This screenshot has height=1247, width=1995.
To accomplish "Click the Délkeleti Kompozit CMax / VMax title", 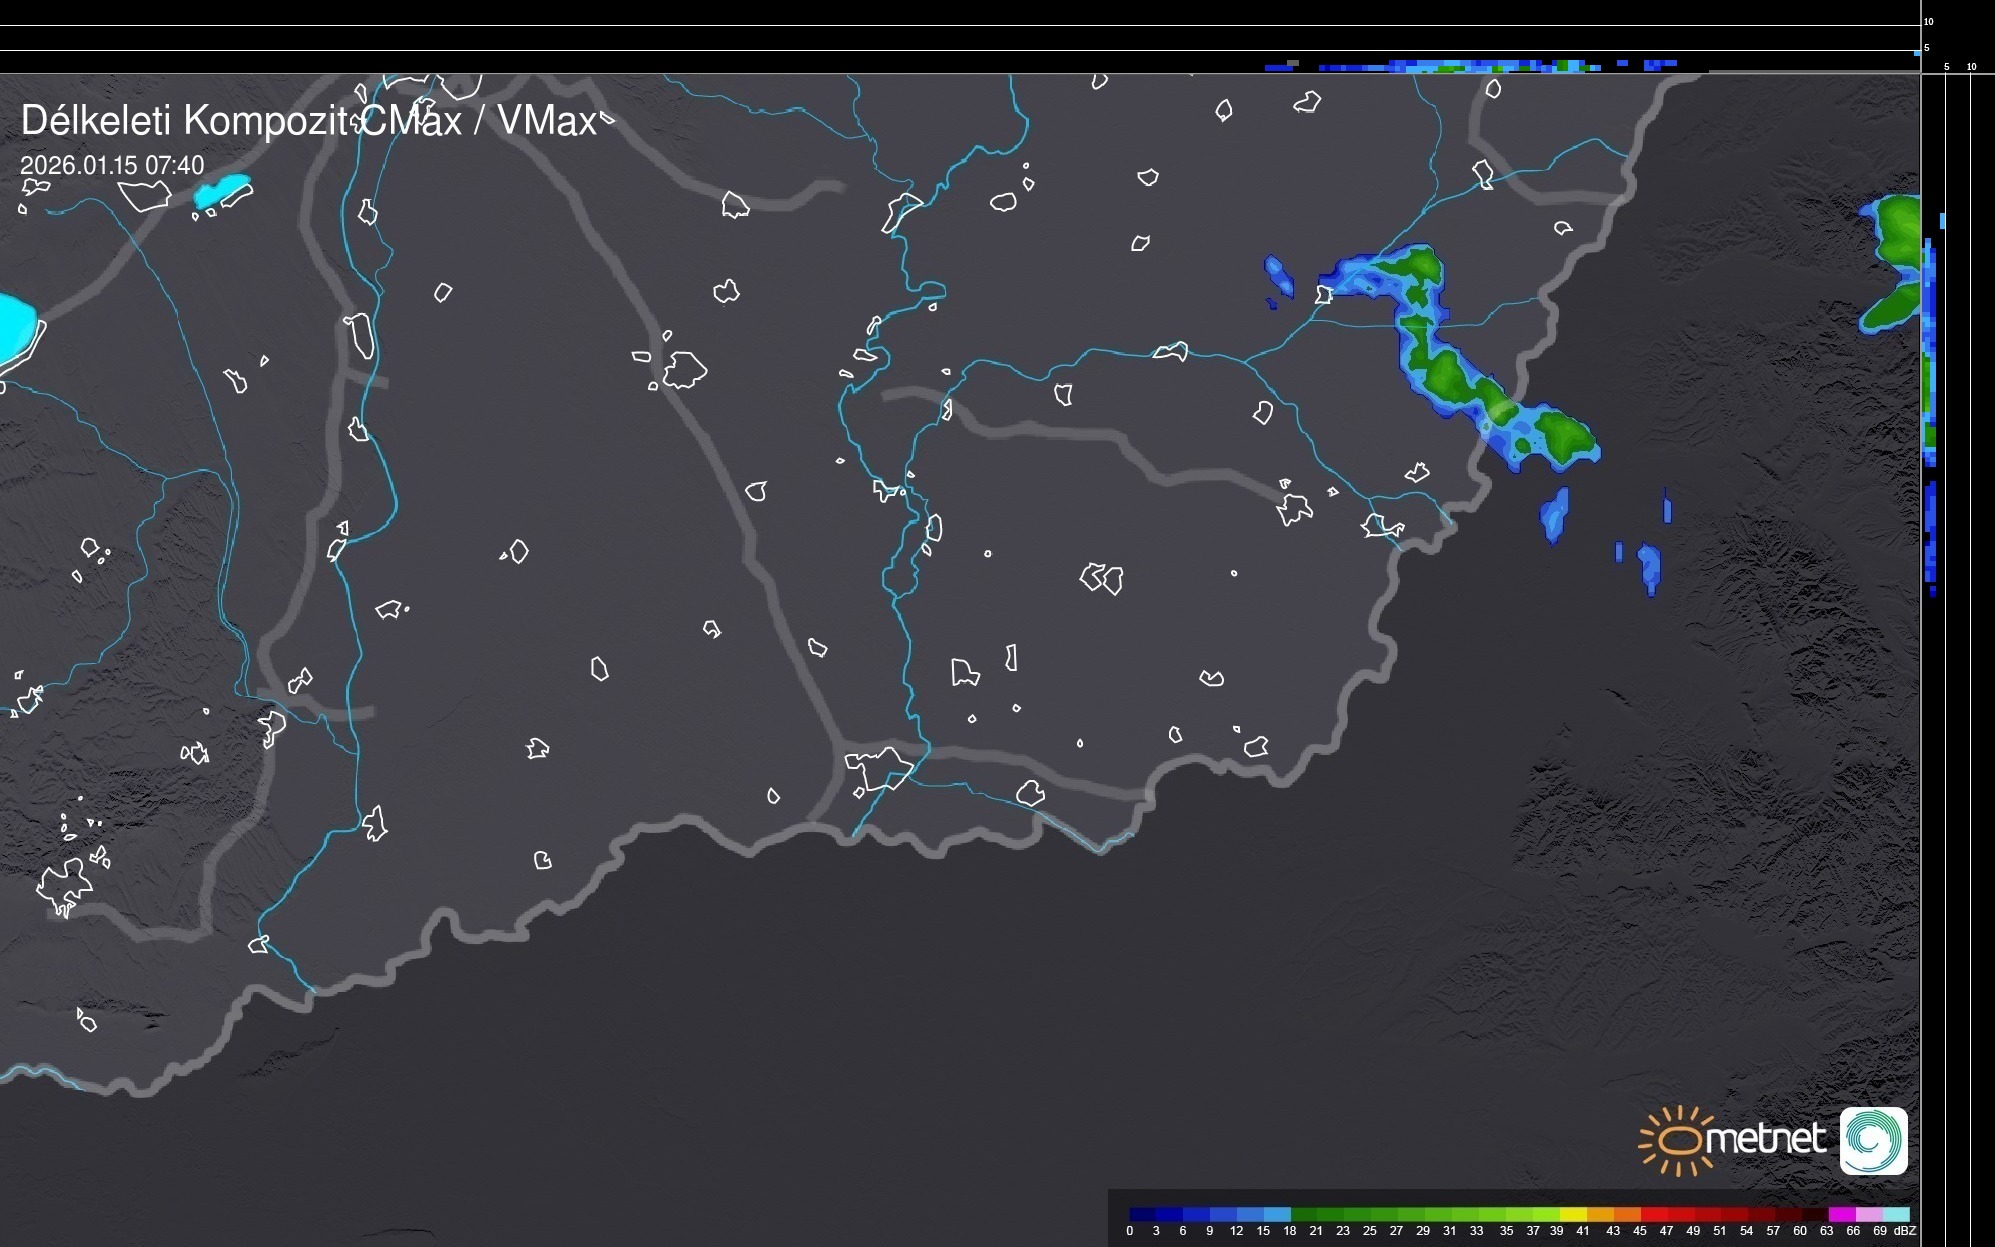I will tap(308, 121).
